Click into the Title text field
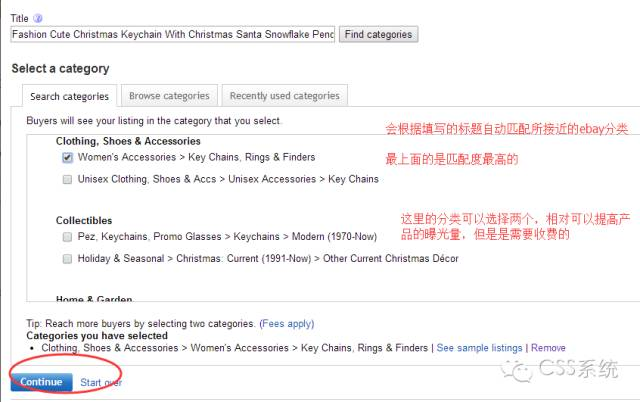 [172, 34]
